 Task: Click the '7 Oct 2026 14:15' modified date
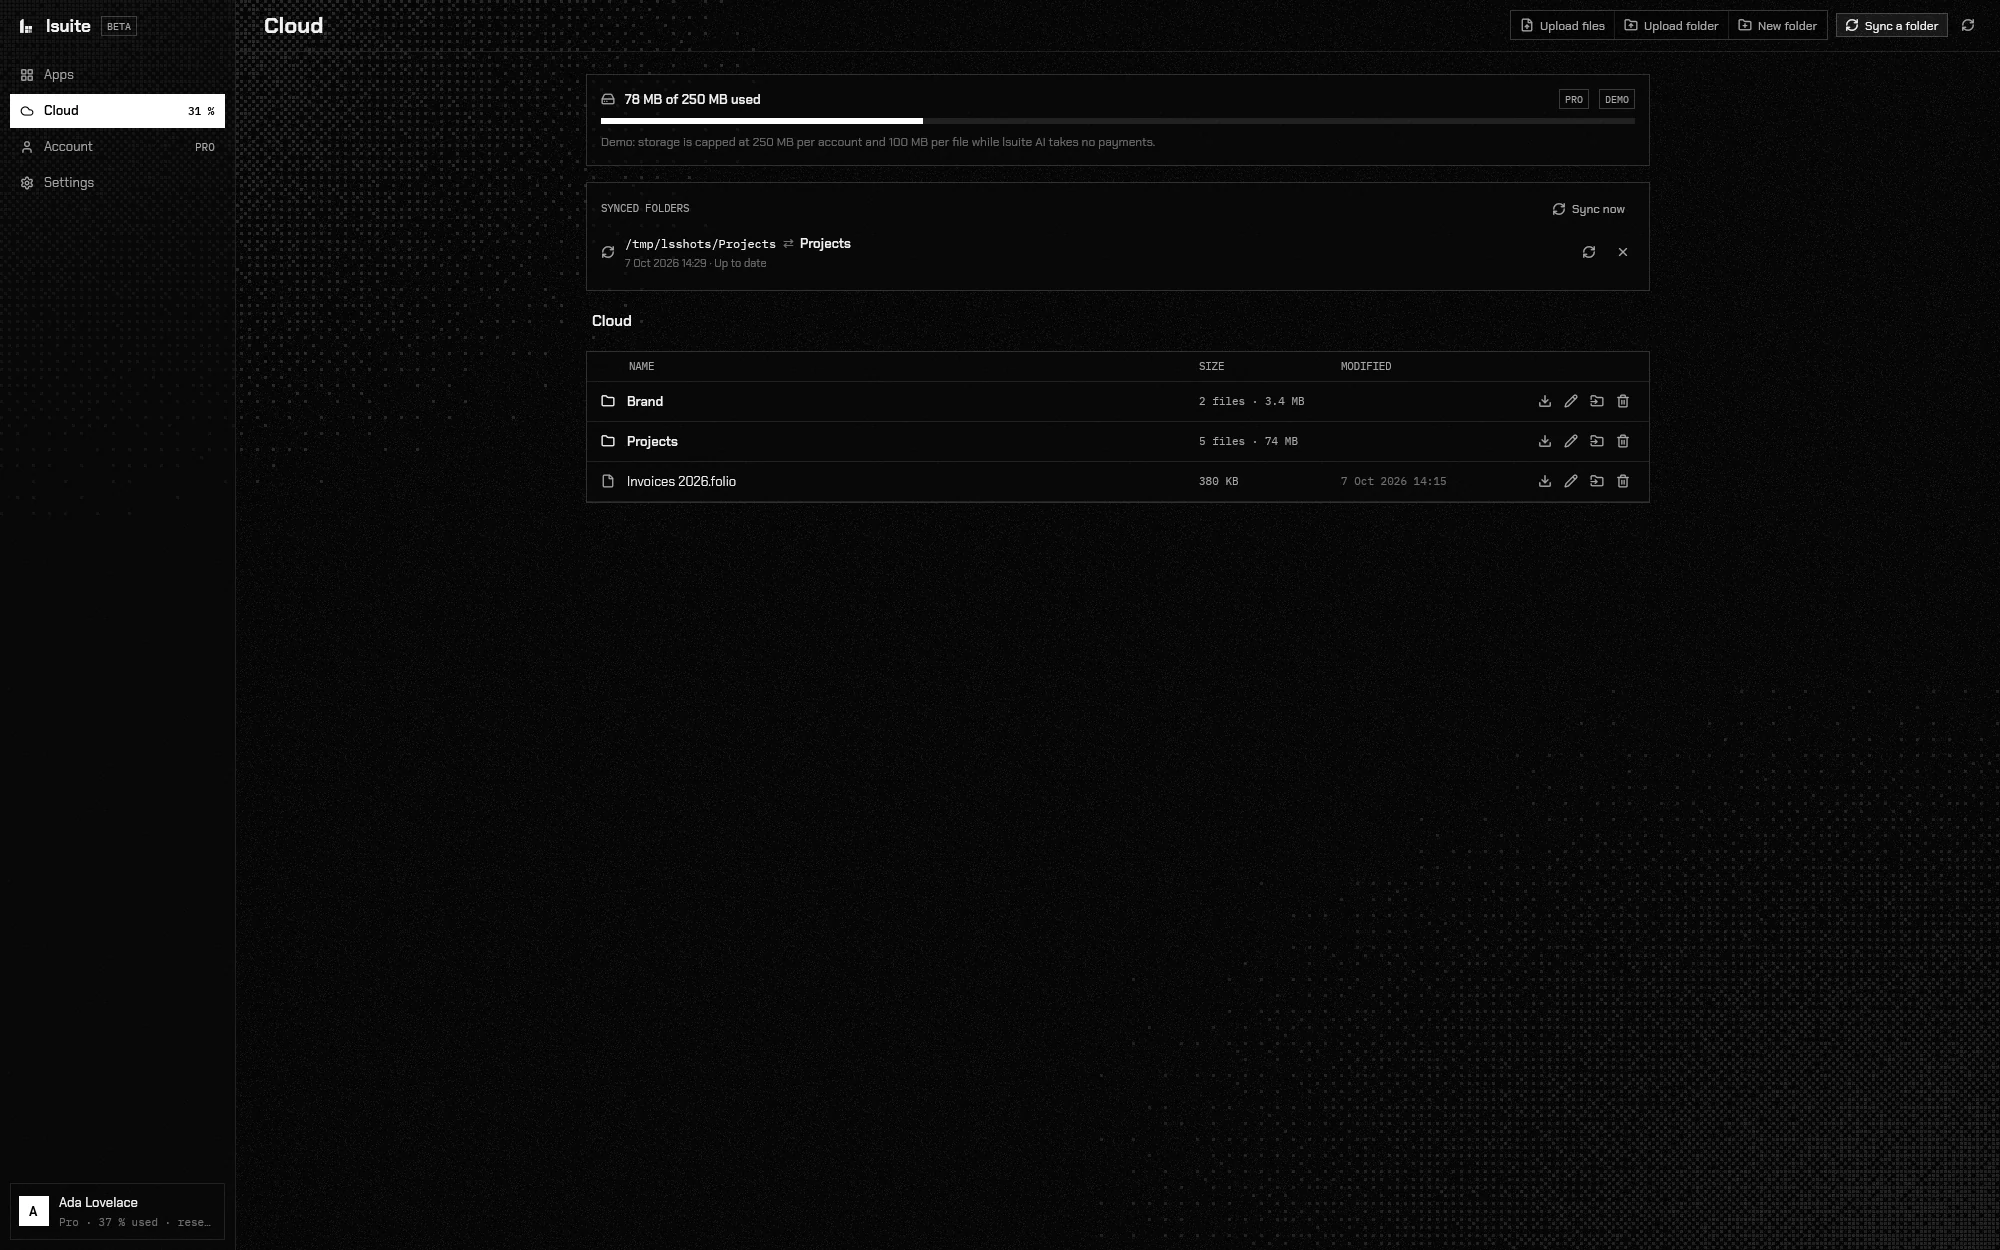coord(1394,481)
